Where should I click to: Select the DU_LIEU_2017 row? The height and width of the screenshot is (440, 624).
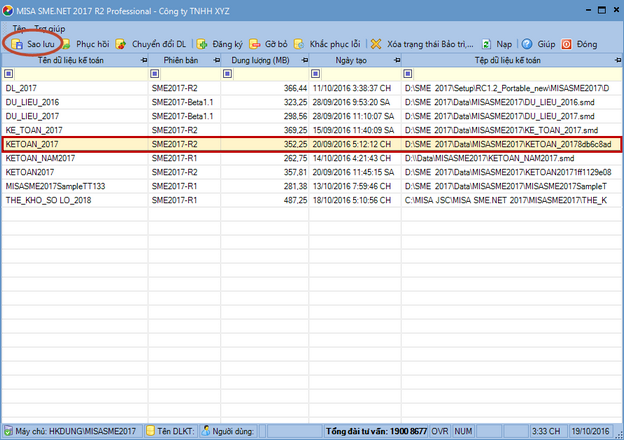pyautogui.click(x=312, y=116)
